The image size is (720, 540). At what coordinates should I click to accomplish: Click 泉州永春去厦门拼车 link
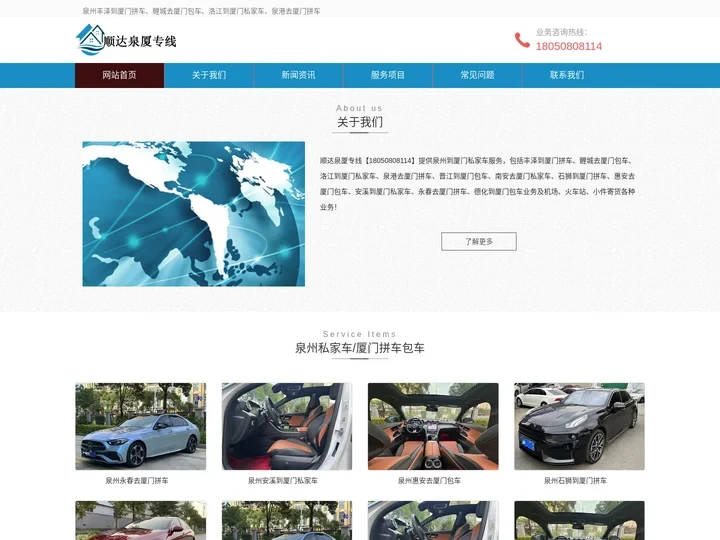tap(137, 481)
